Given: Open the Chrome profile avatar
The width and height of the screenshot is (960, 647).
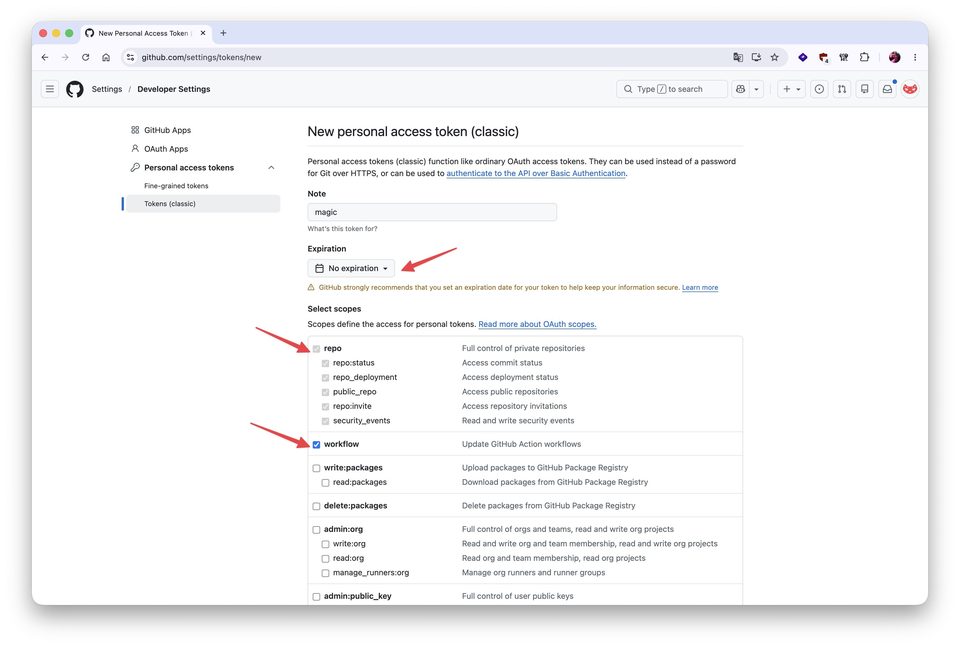Looking at the screenshot, I should (x=894, y=58).
